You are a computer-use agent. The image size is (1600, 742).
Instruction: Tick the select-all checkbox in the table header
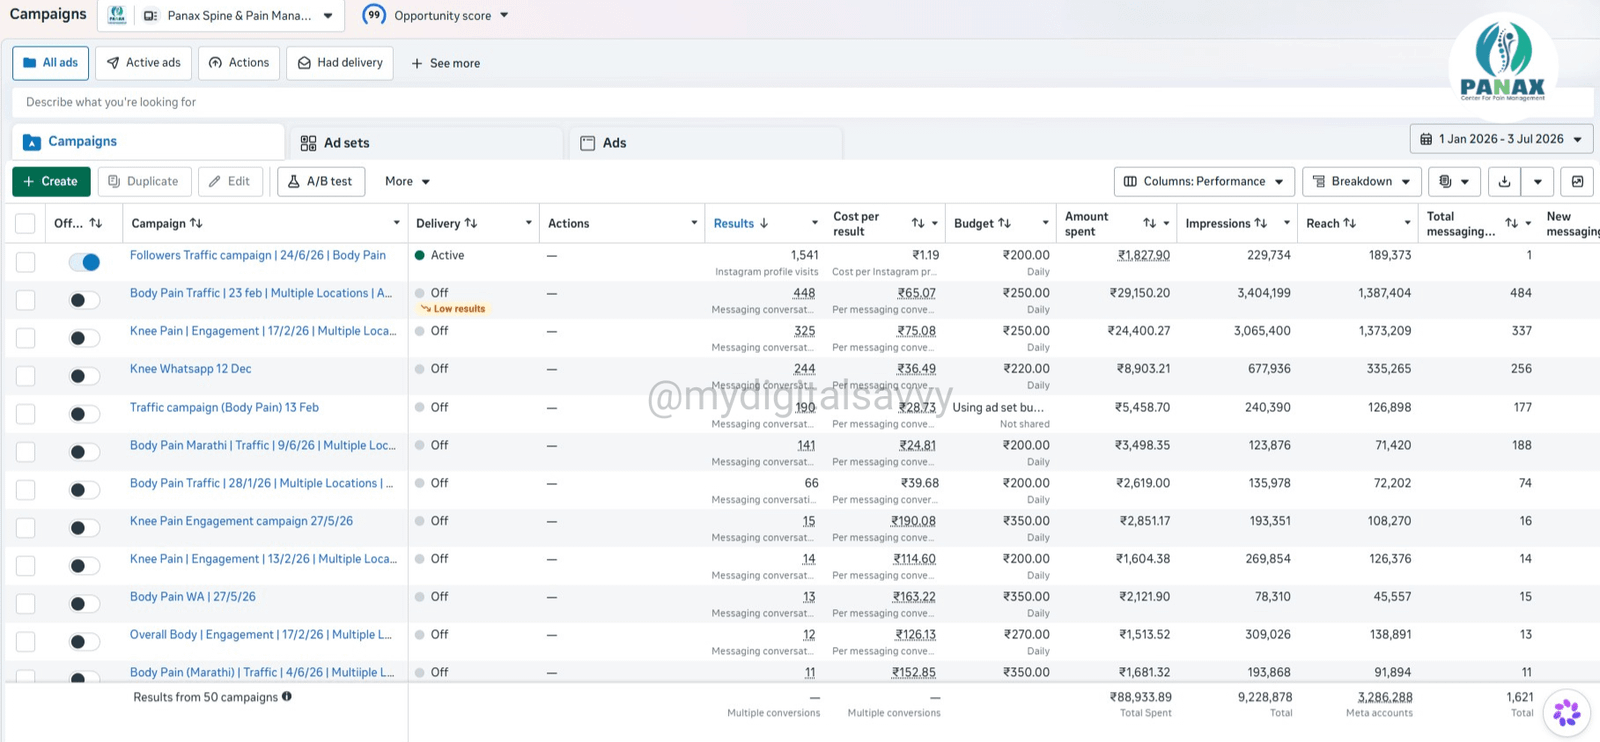point(25,224)
